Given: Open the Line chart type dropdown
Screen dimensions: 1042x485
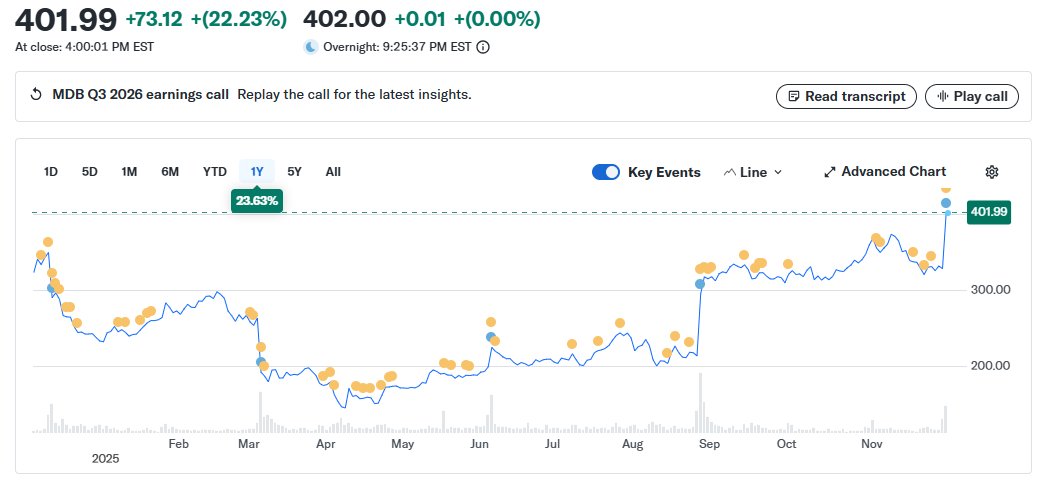Looking at the screenshot, I should tap(753, 172).
